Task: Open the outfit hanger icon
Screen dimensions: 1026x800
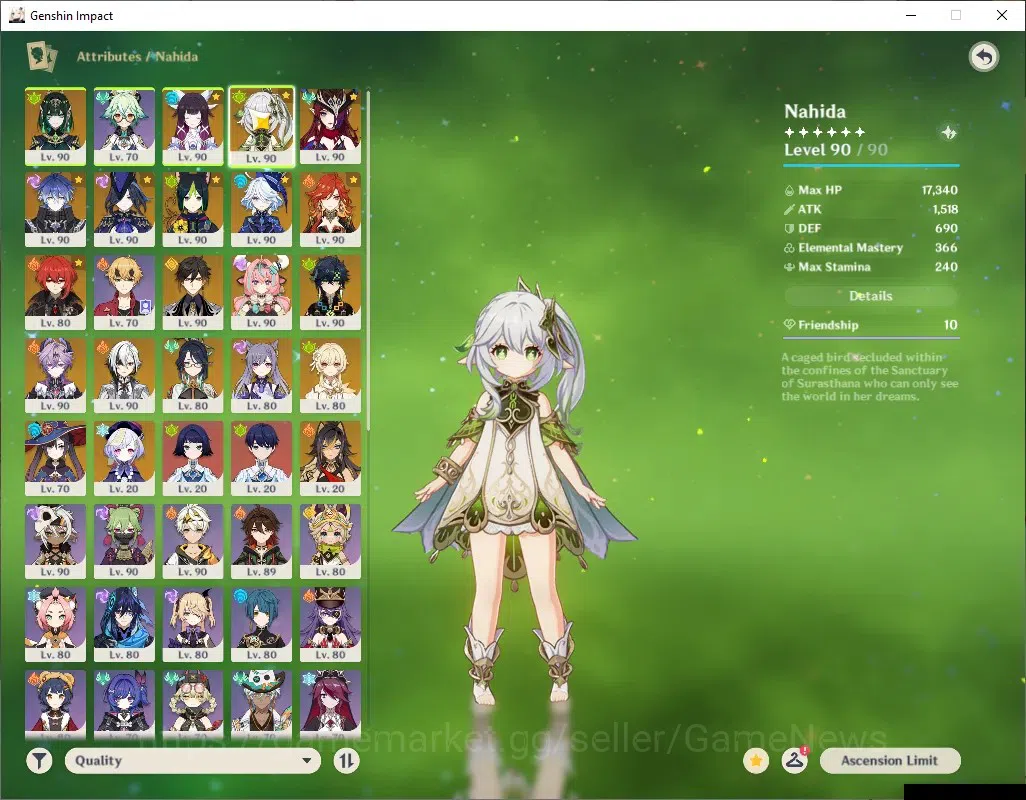Action: [x=794, y=761]
